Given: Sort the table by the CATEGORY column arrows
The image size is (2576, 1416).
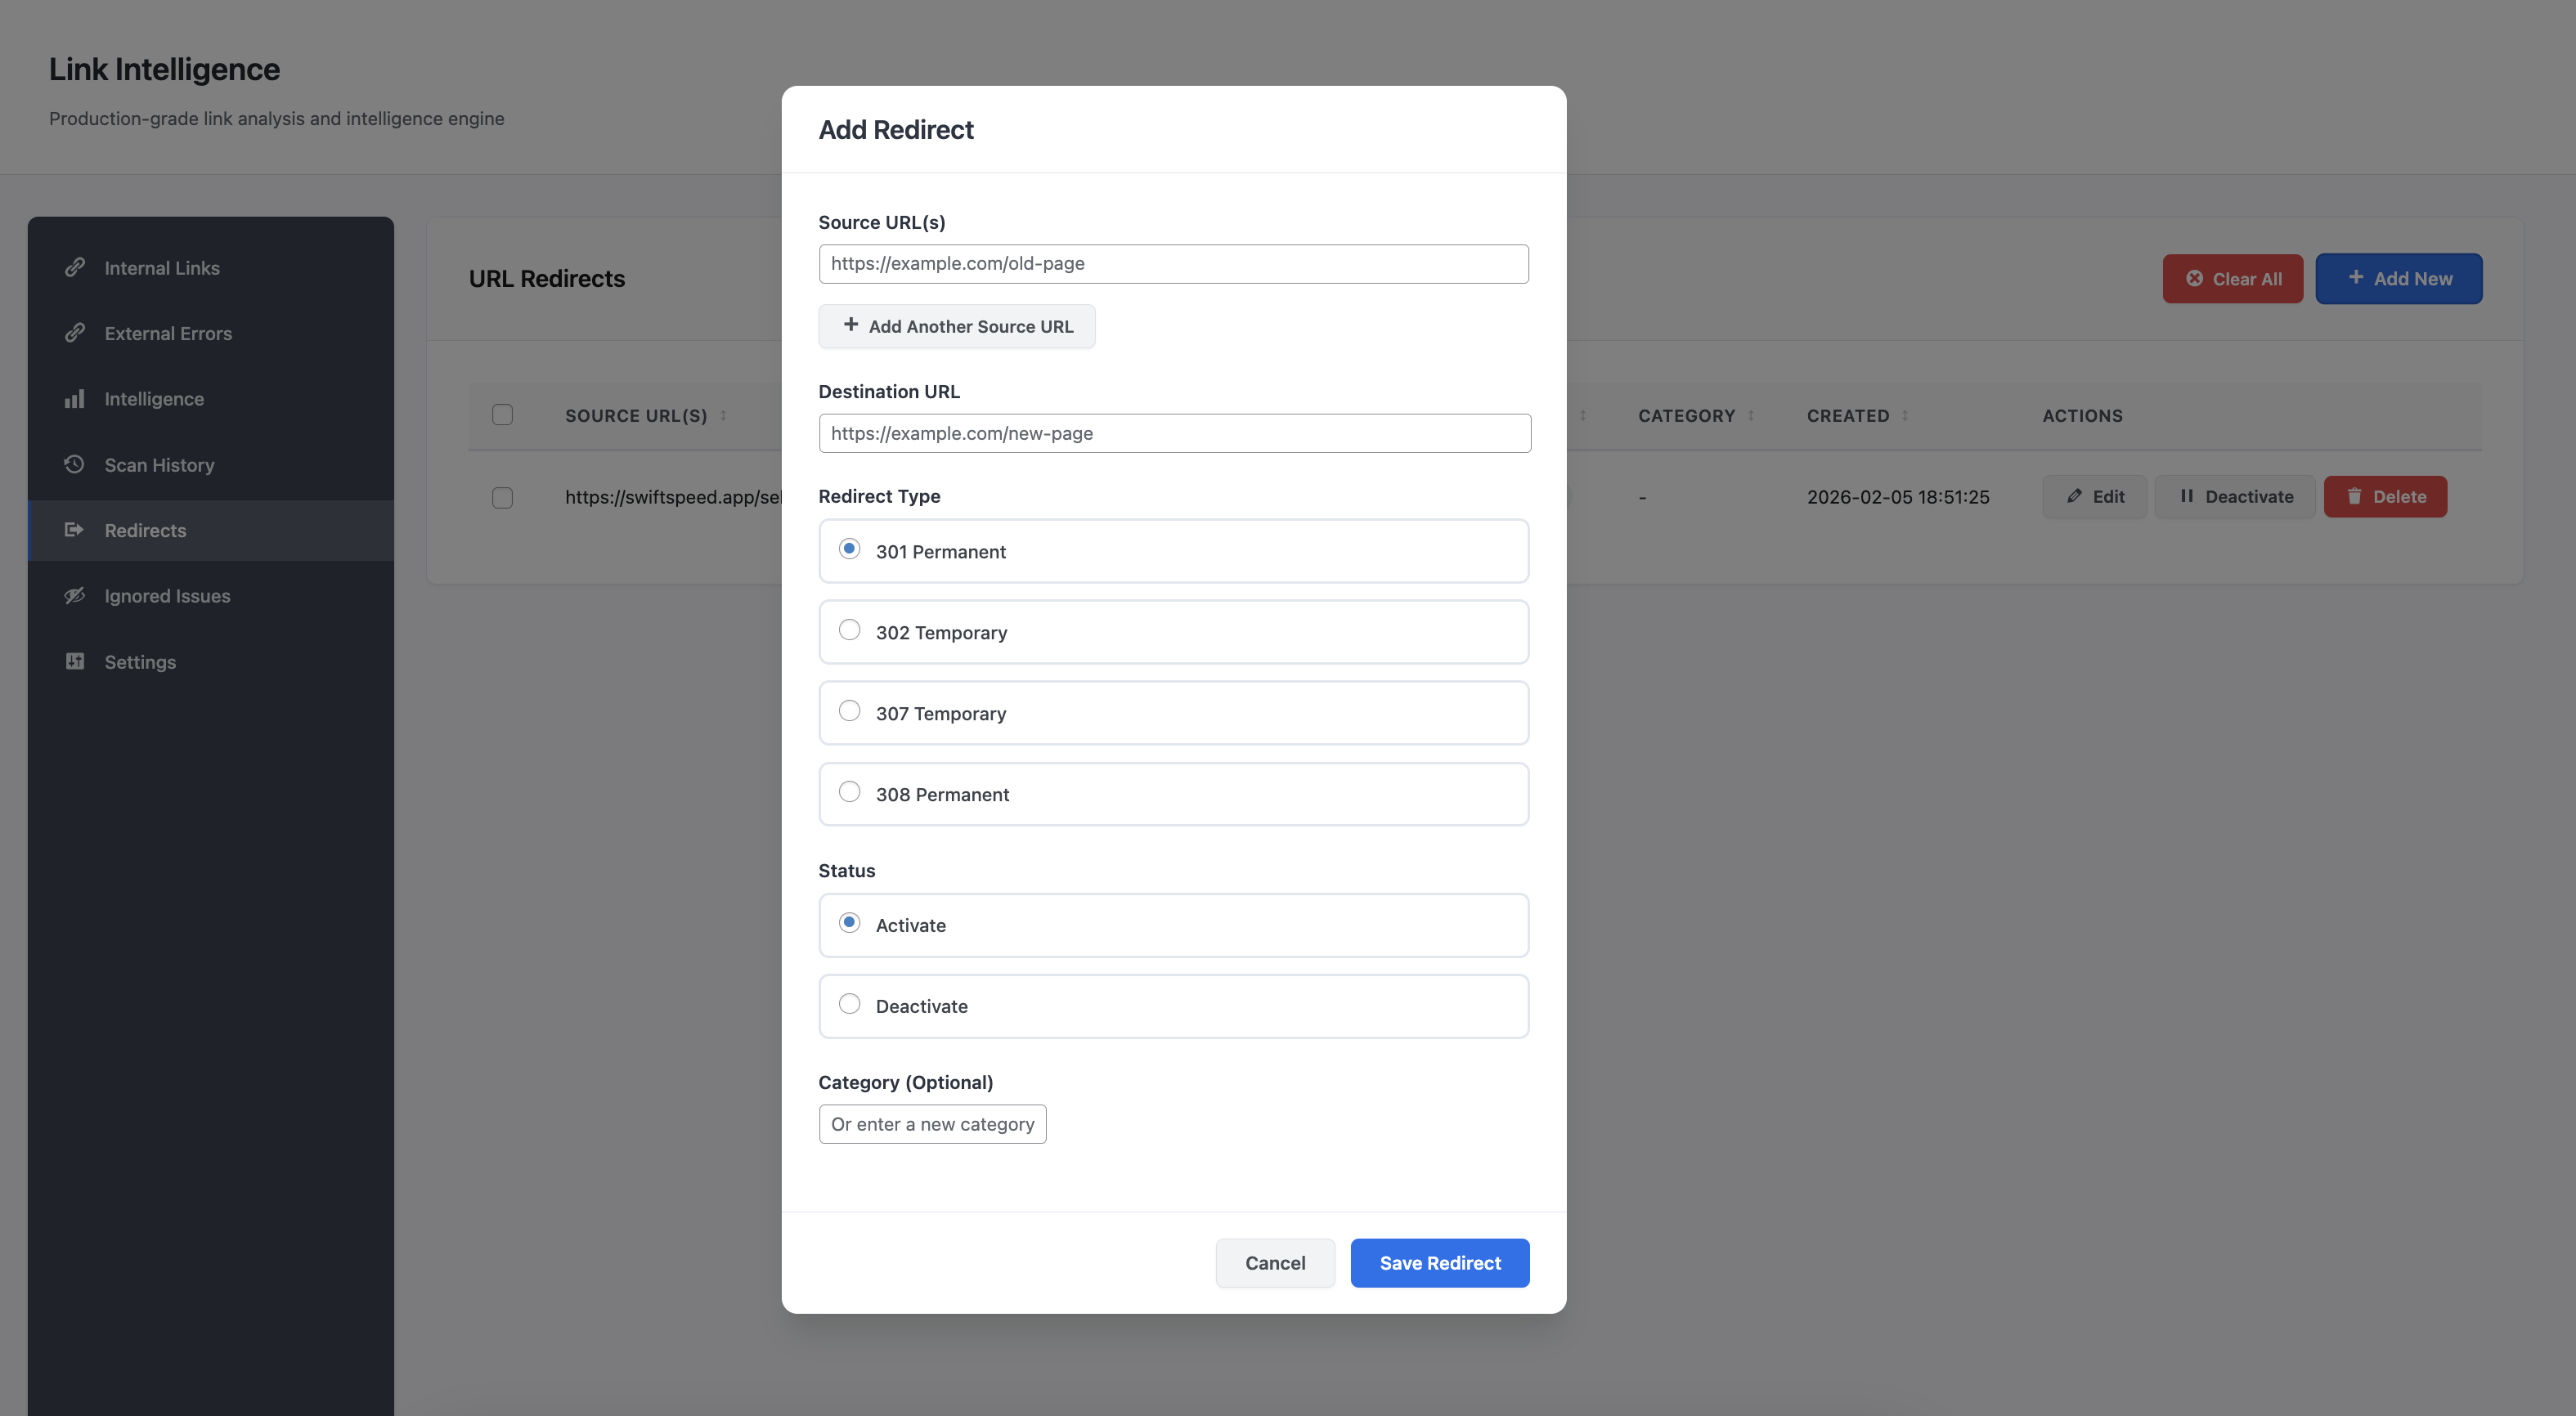Looking at the screenshot, I should coord(1752,415).
